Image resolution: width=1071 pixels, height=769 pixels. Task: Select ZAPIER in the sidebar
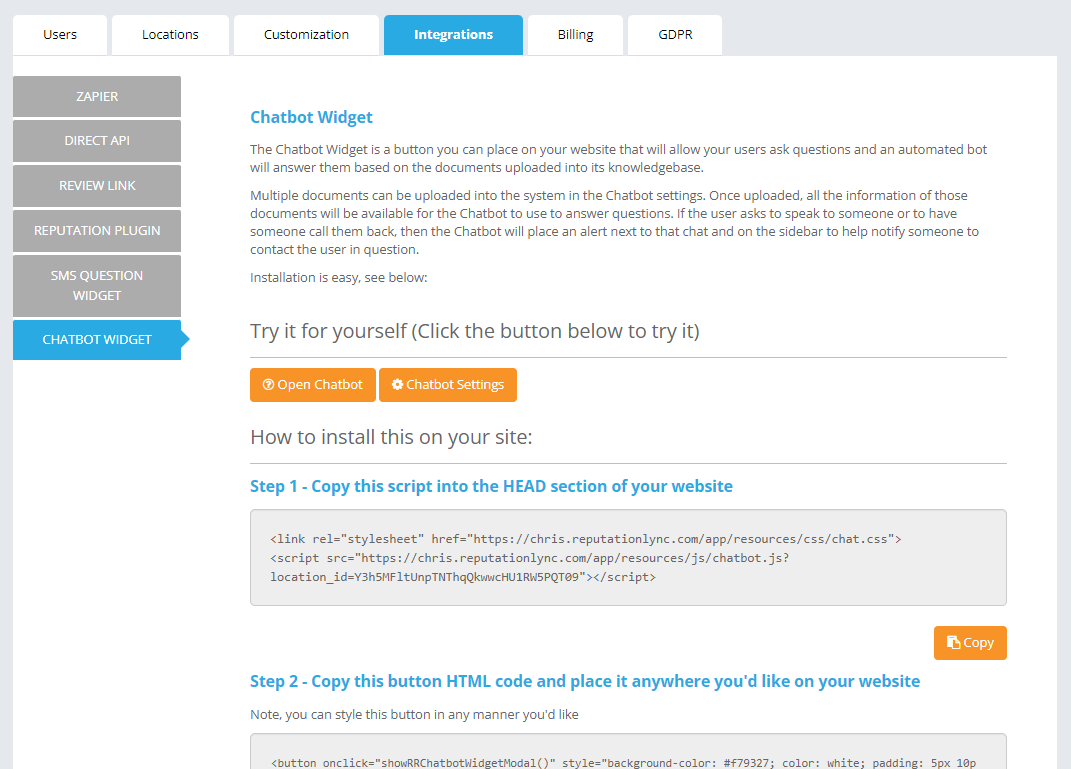click(96, 96)
